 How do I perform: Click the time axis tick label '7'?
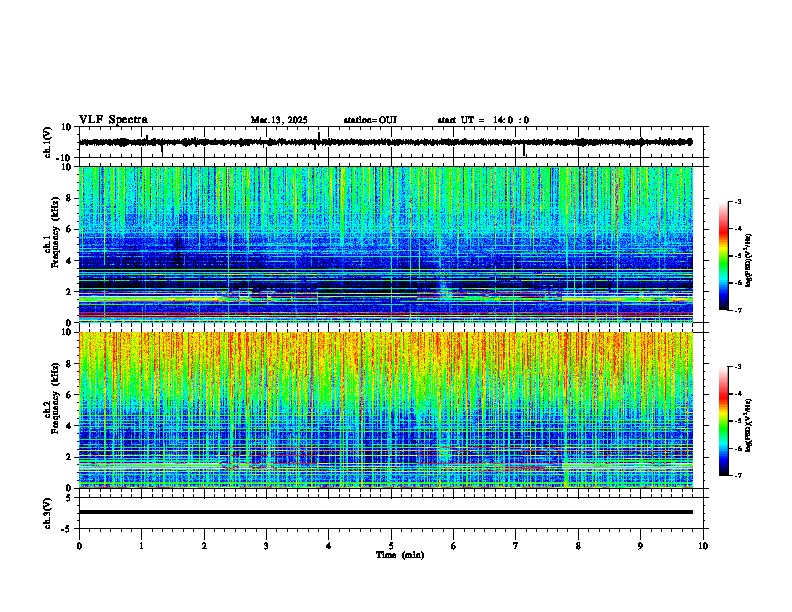click(x=516, y=546)
